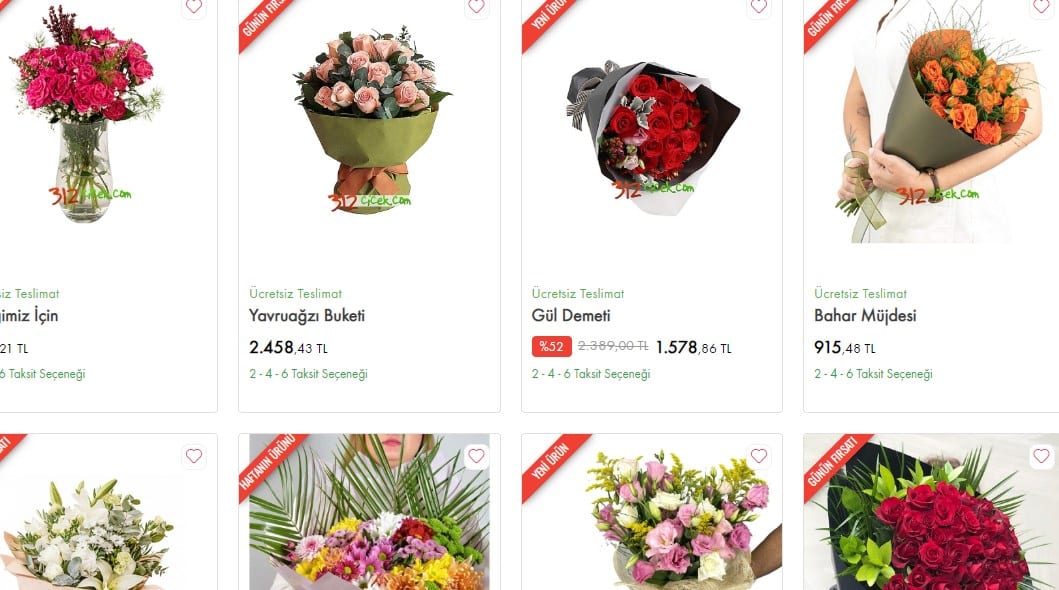Open the Yavruağzı Buketi product title
1059x590 pixels.
307,316
